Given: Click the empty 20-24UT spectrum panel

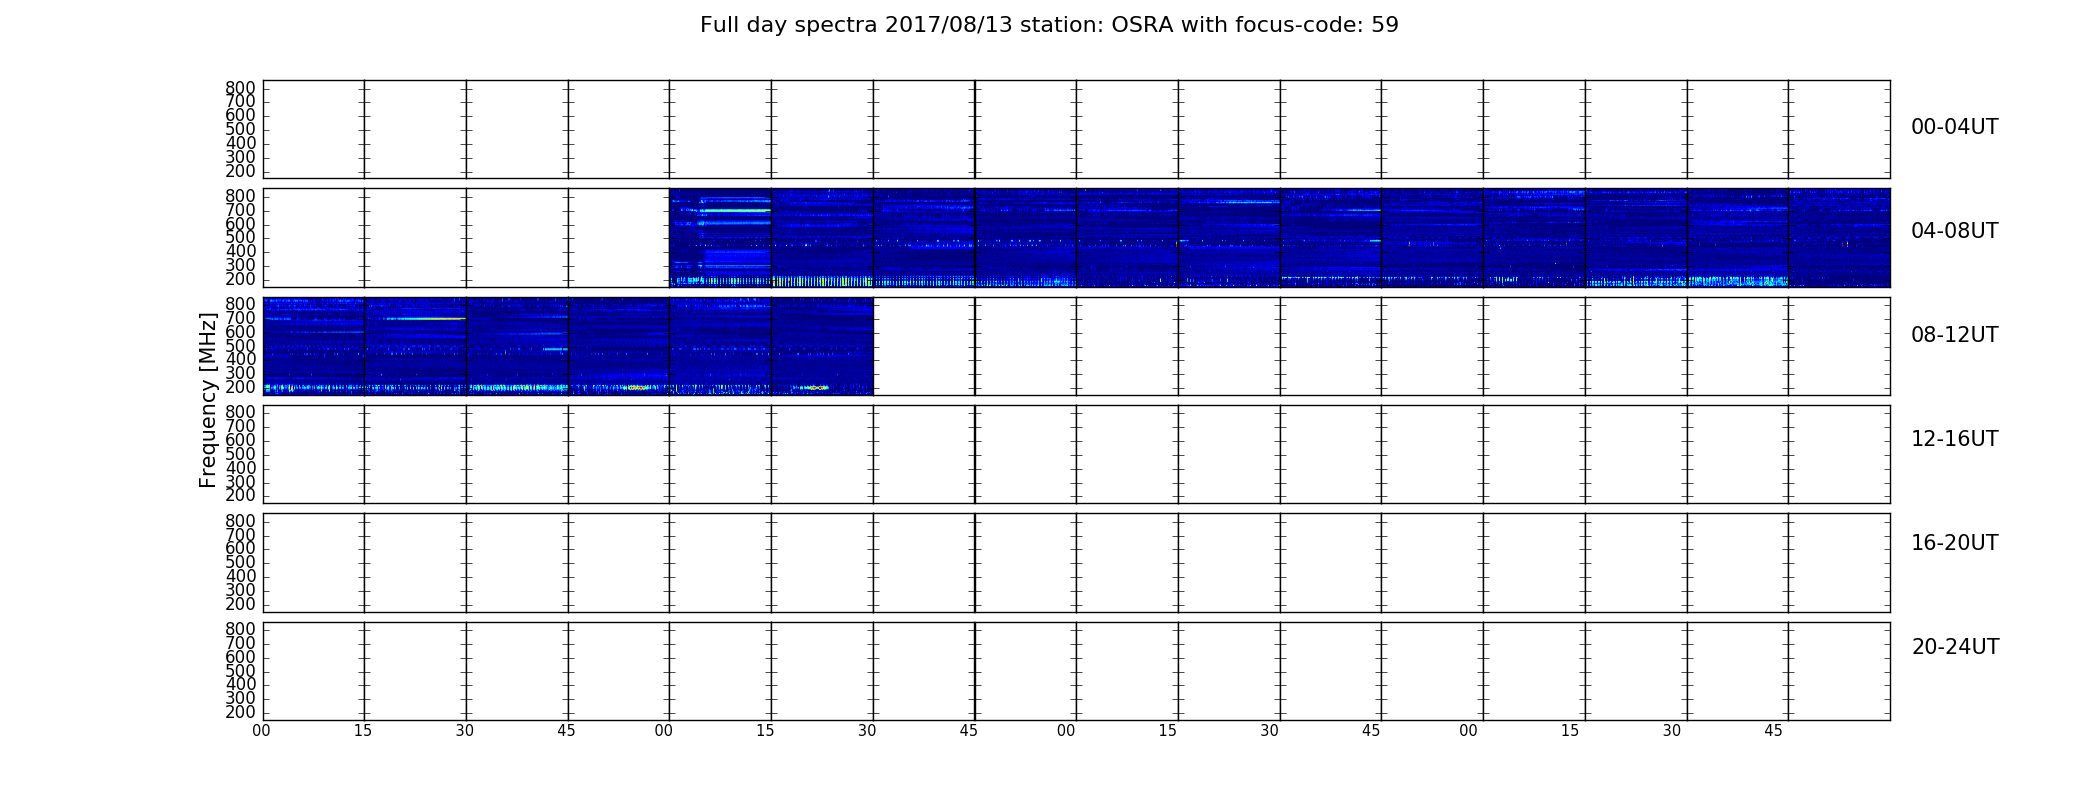Looking at the screenshot, I should (1076, 671).
